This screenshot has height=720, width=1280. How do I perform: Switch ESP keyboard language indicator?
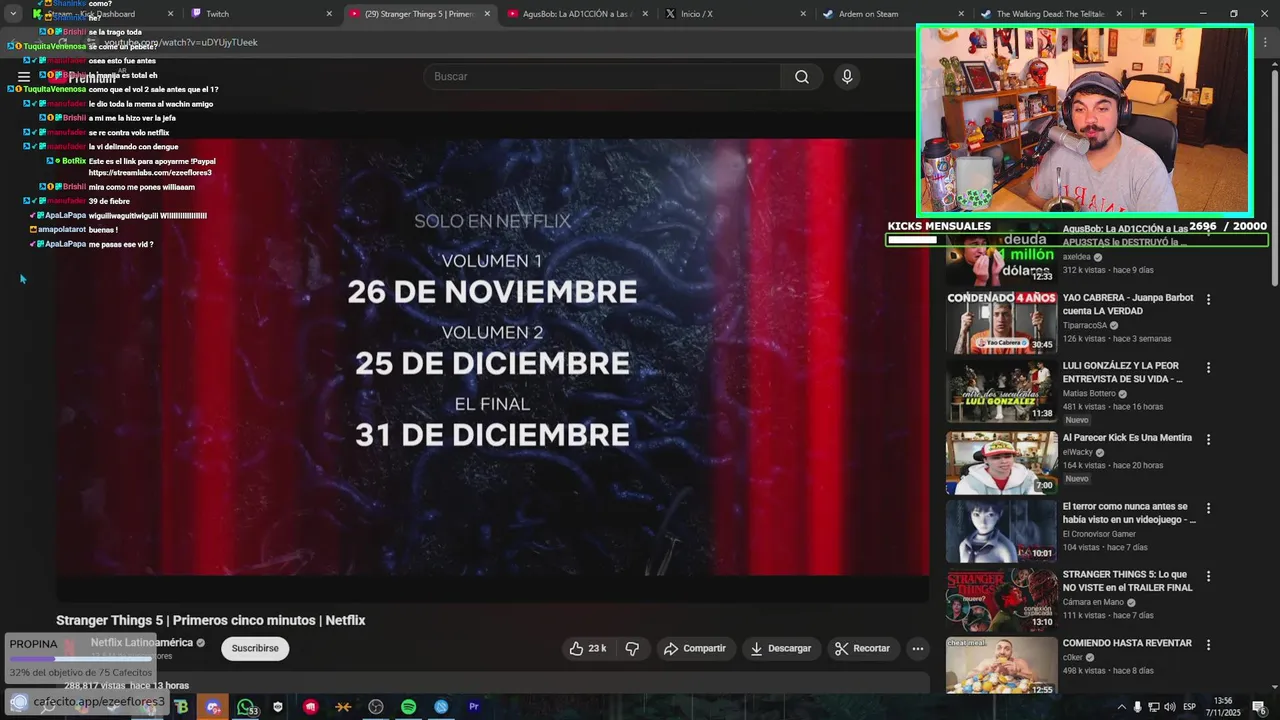point(1189,707)
